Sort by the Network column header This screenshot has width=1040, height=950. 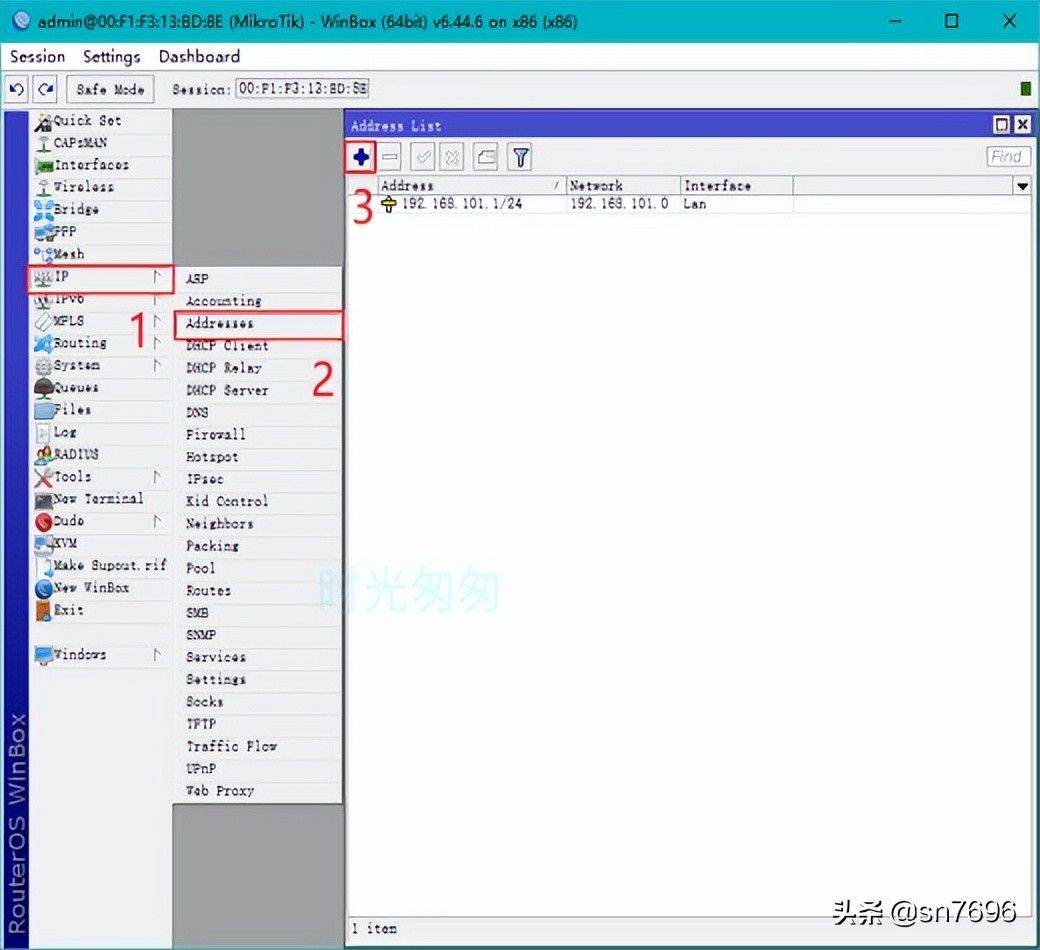coord(623,186)
